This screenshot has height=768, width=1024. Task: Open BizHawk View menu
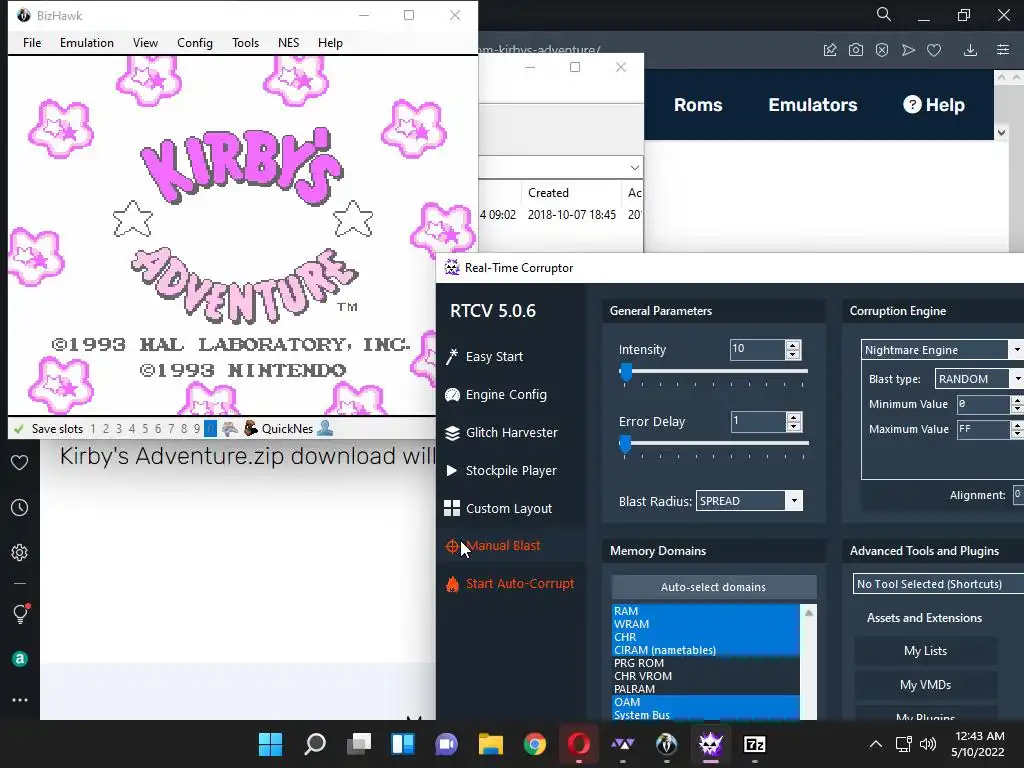[x=145, y=42]
